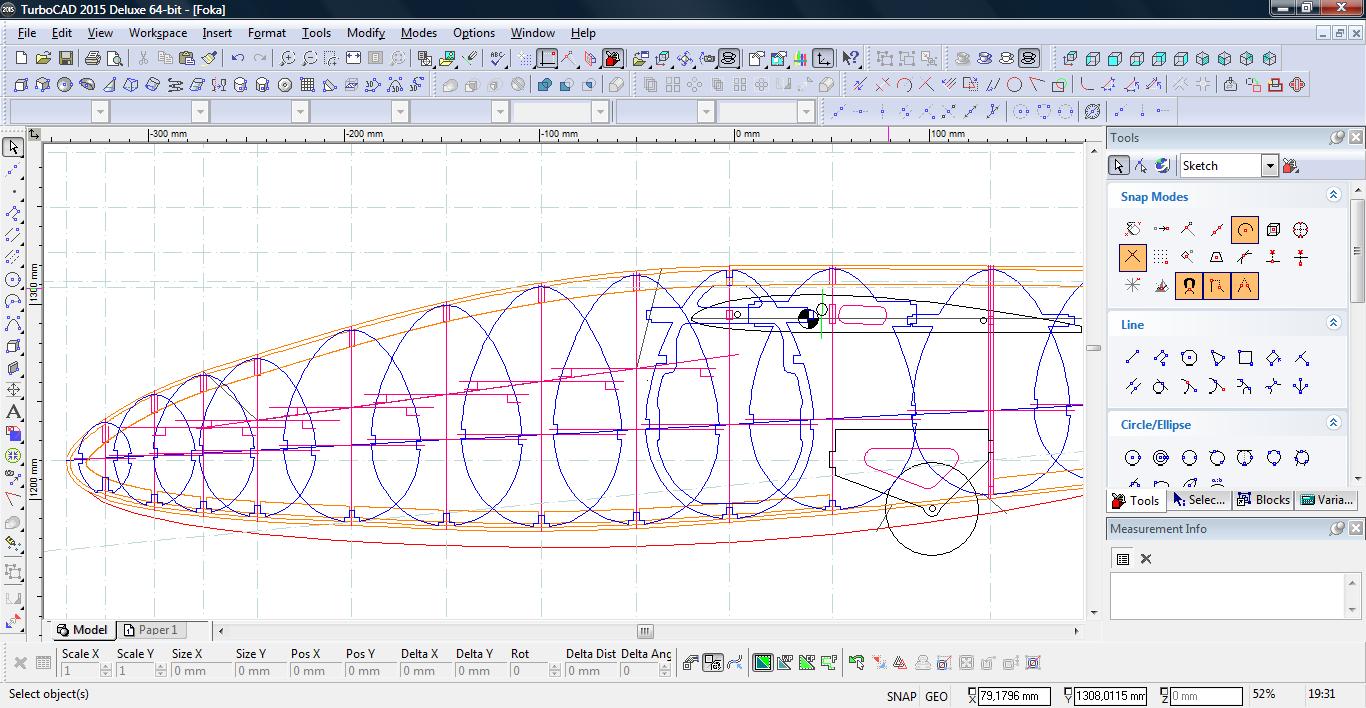
Task: Click the Open folder icon
Action: coord(43,59)
